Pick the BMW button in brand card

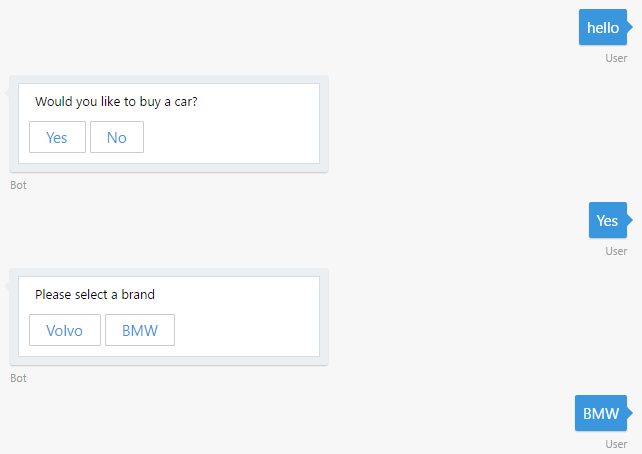(x=140, y=330)
